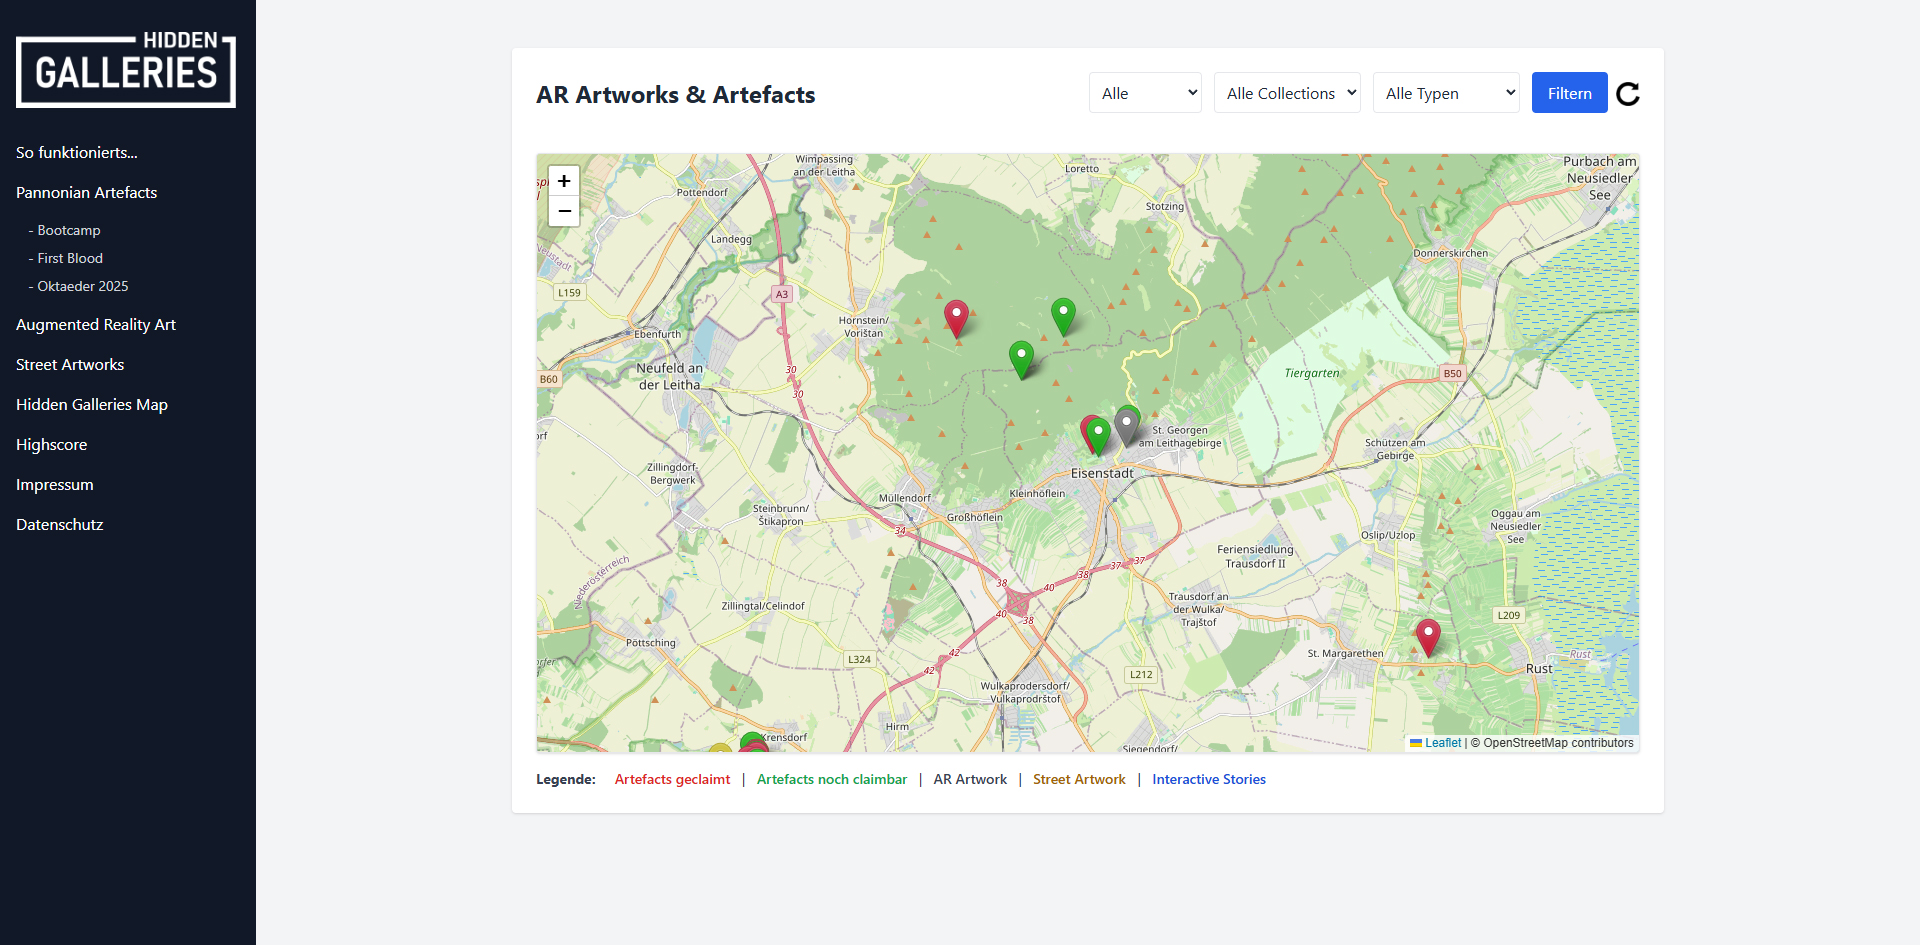The image size is (1920, 945).
Task: Select the gray AR Artwork marker near St. Georgen
Action: tap(1127, 425)
